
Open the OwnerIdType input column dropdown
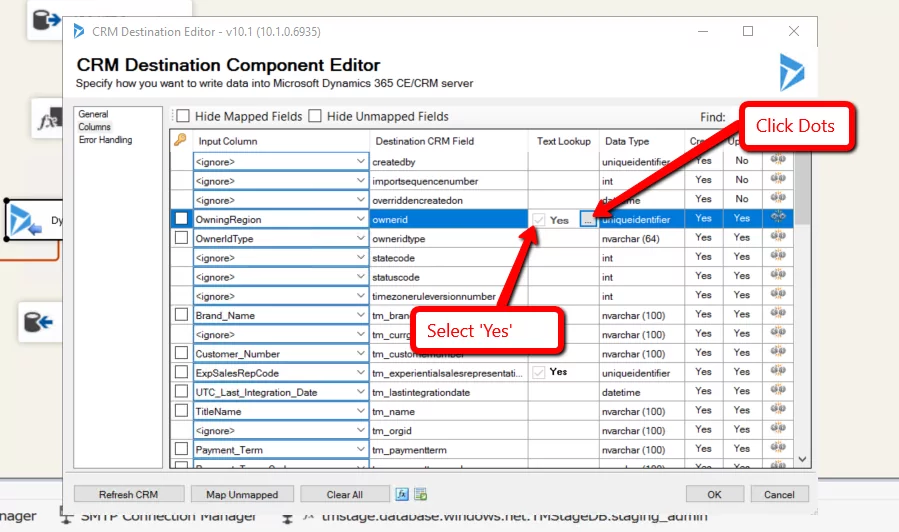coord(360,238)
